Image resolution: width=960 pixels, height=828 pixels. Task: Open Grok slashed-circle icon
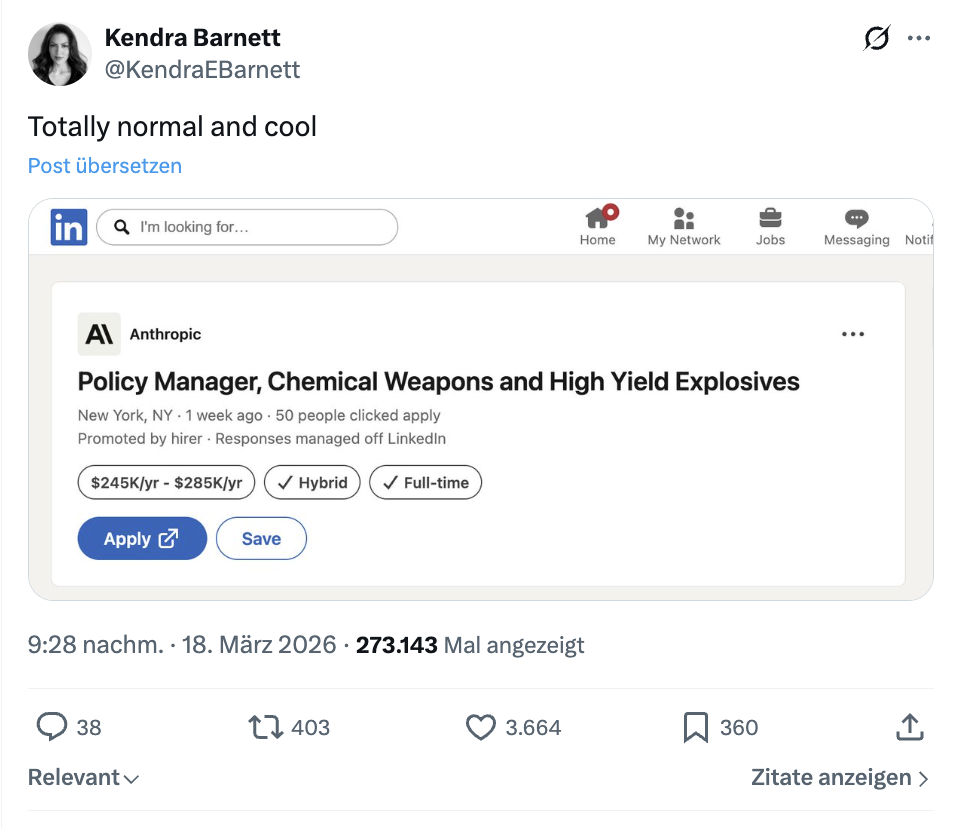(876, 38)
